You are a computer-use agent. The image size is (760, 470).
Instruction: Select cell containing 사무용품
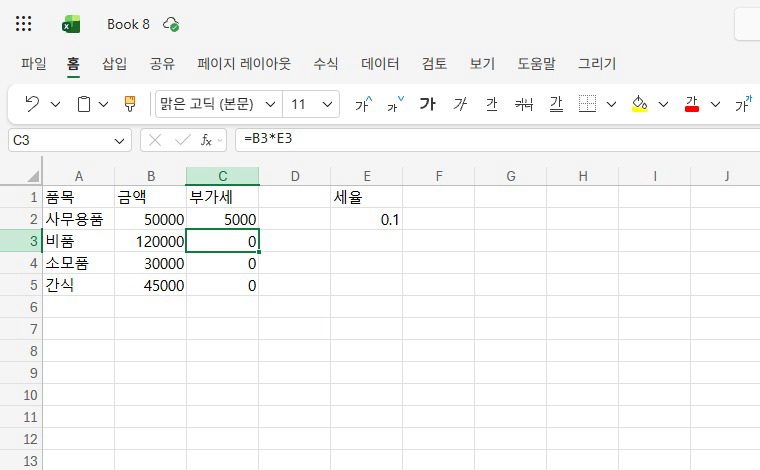[x=79, y=219]
